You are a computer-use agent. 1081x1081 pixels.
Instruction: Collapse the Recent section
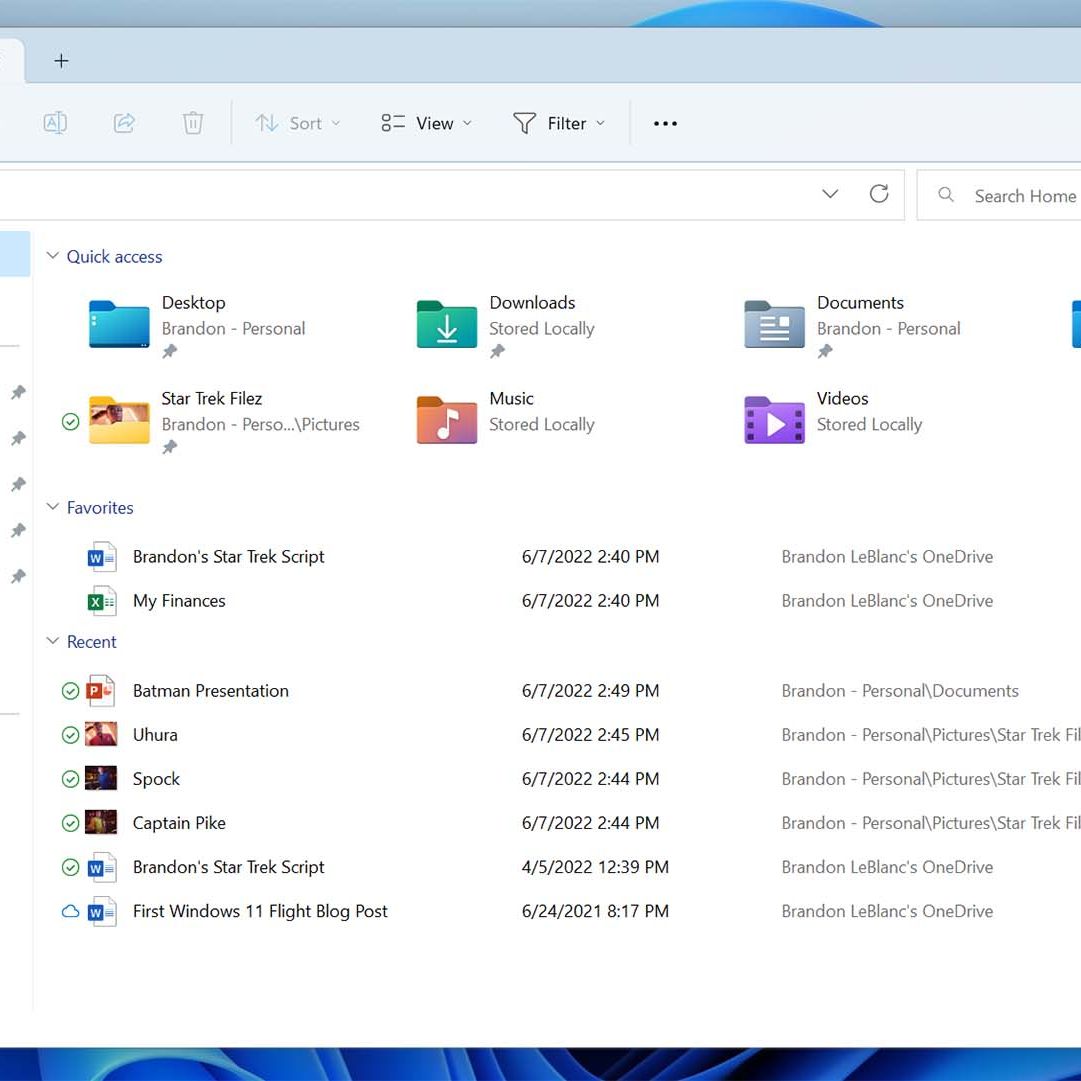click(x=53, y=641)
